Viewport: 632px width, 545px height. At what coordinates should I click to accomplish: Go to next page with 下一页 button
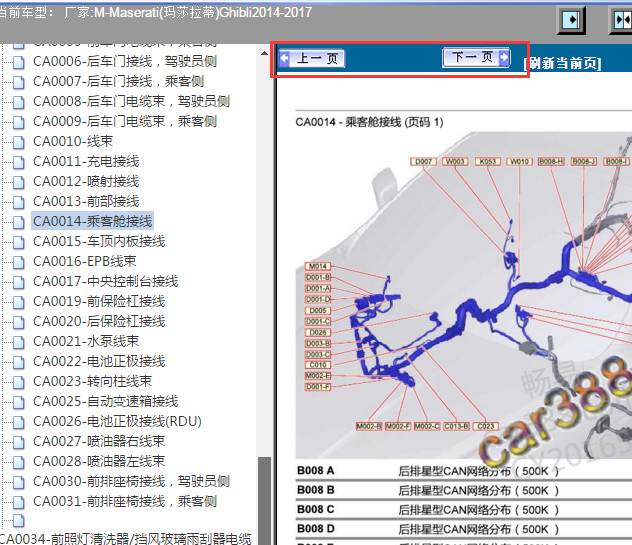click(x=476, y=57)
